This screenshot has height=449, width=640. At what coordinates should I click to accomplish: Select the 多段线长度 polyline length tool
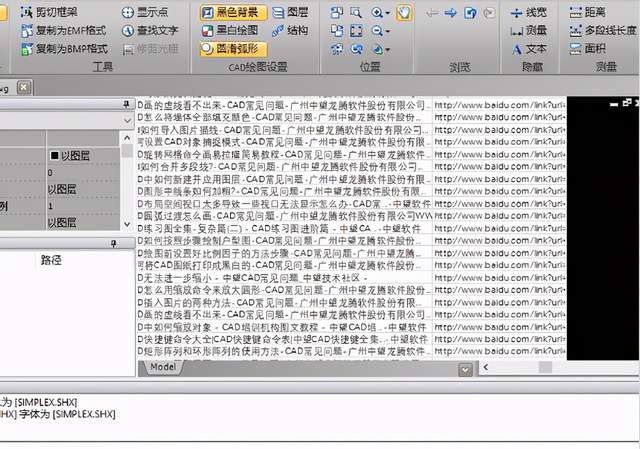coord(603,31)
